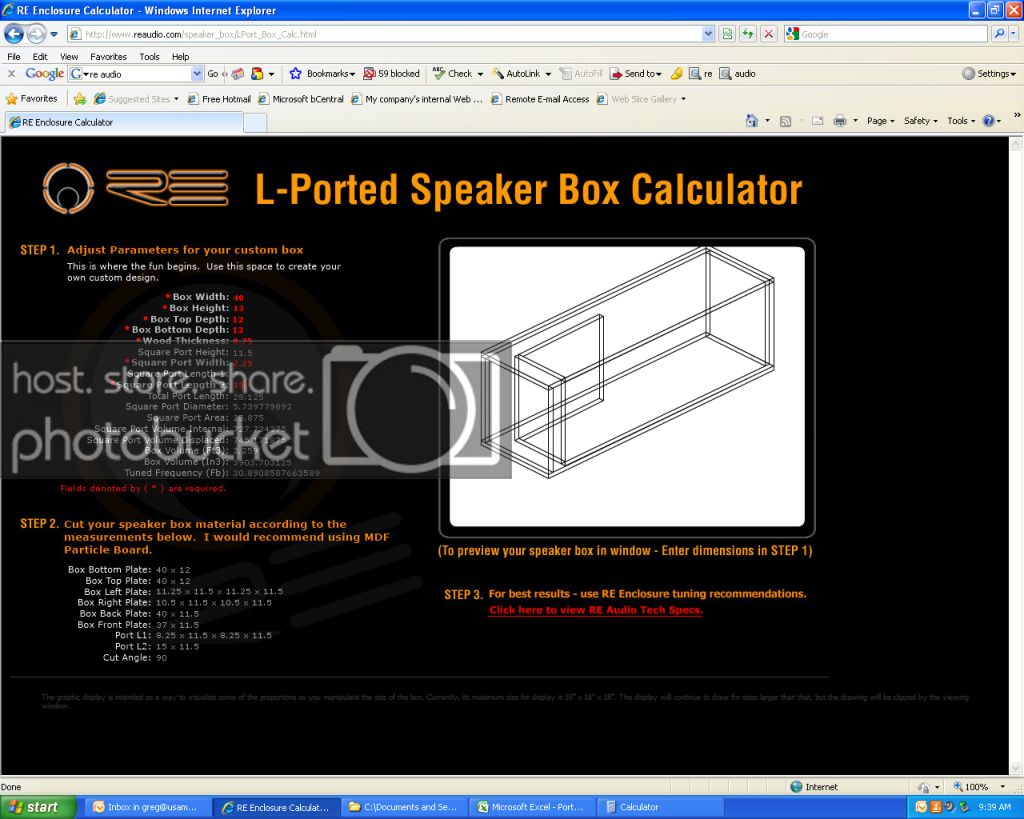Click the highlighter pen icon
Image resolution: width=1024 pixels, height=819 pixels.
tap(677, 74)
